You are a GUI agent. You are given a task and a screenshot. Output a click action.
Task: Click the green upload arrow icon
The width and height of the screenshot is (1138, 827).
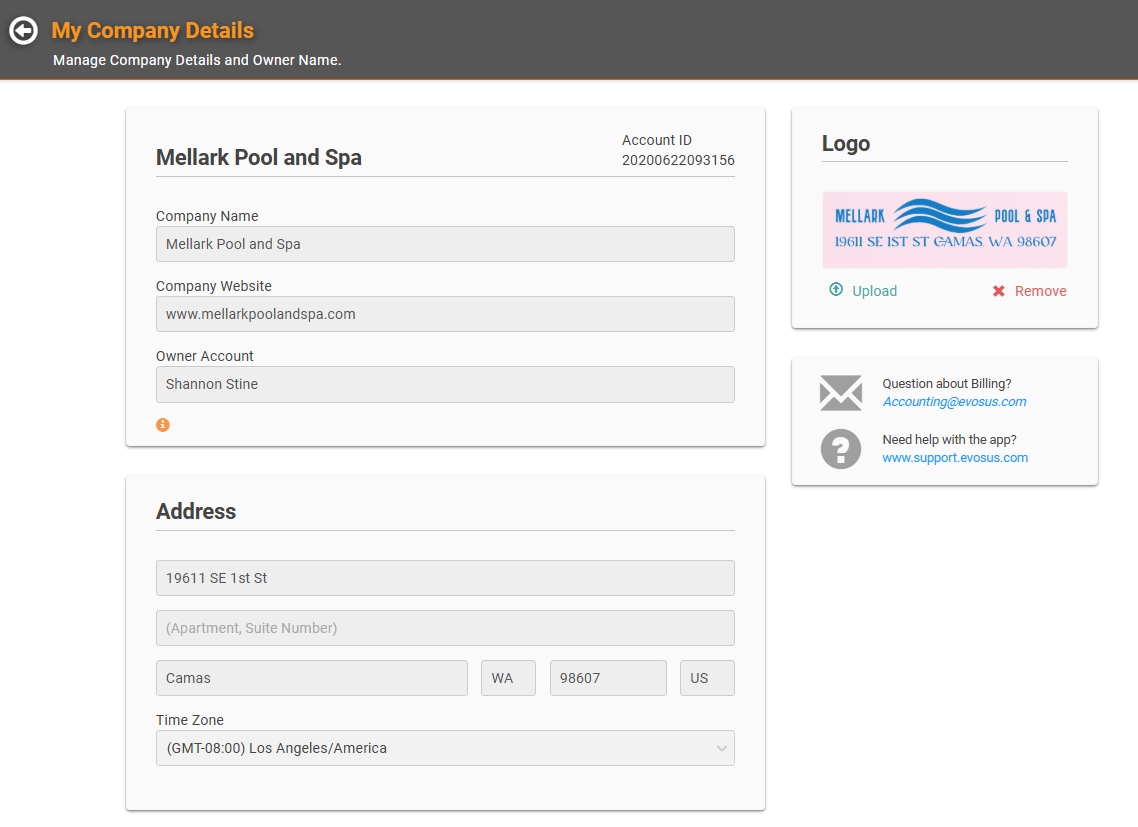tap(836, 290)
